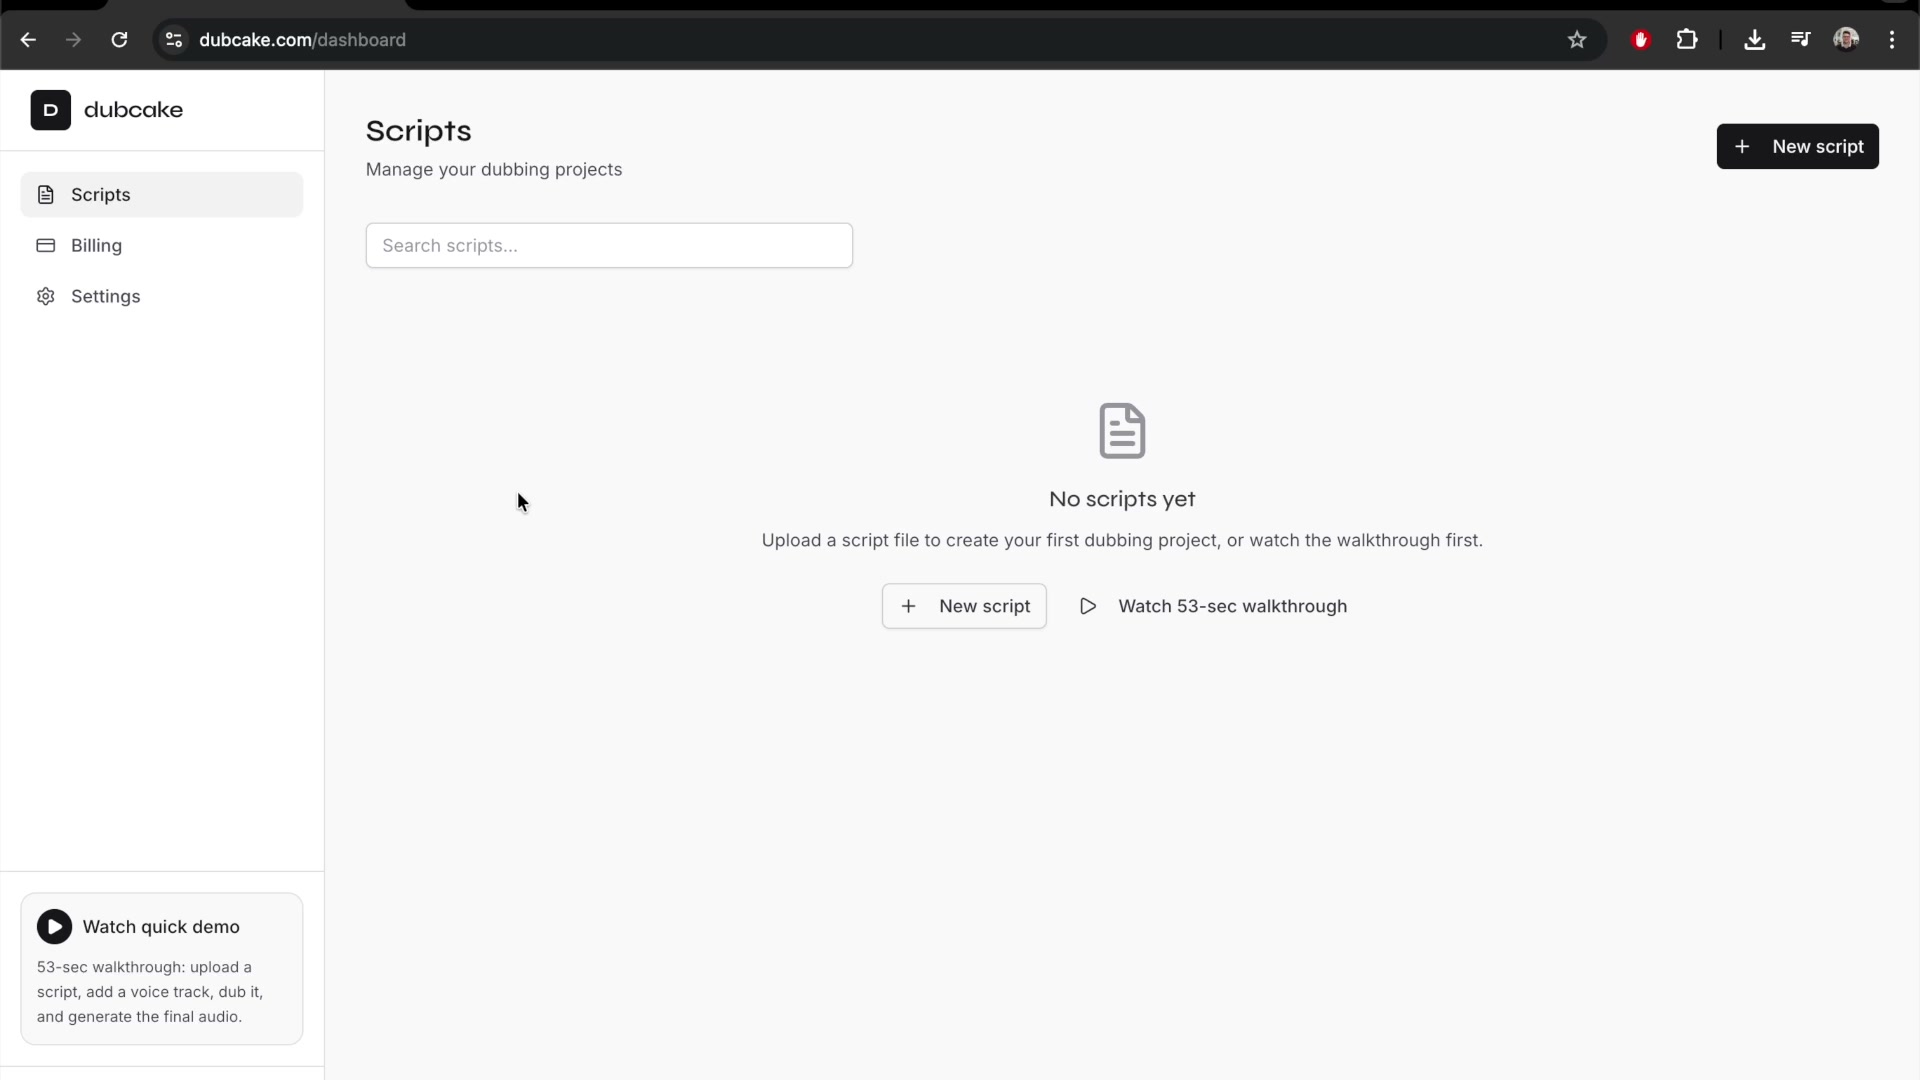Click the gear icon beside Settings
This screenshot has height=1080, width=1920.
coord(46,297)
